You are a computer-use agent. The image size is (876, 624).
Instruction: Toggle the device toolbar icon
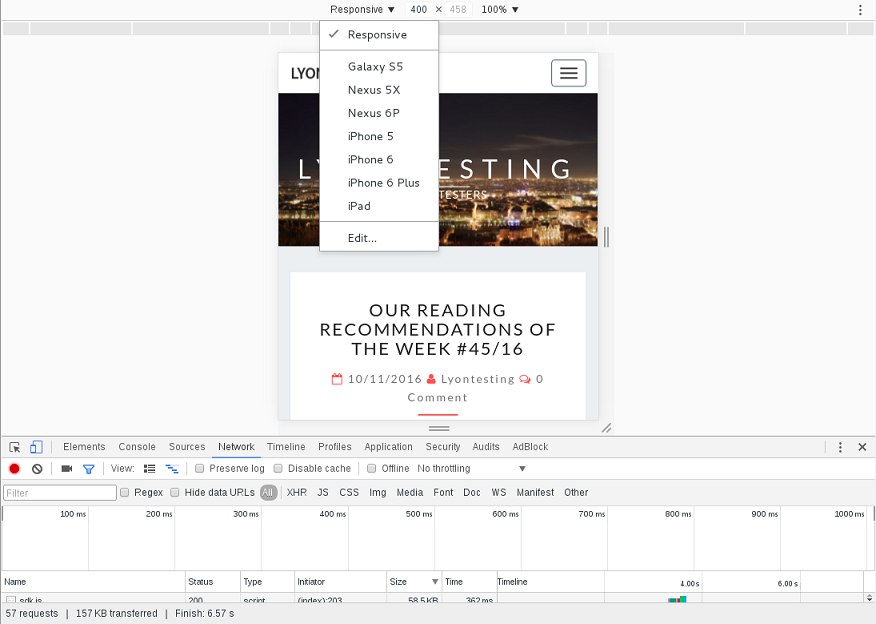36,447
